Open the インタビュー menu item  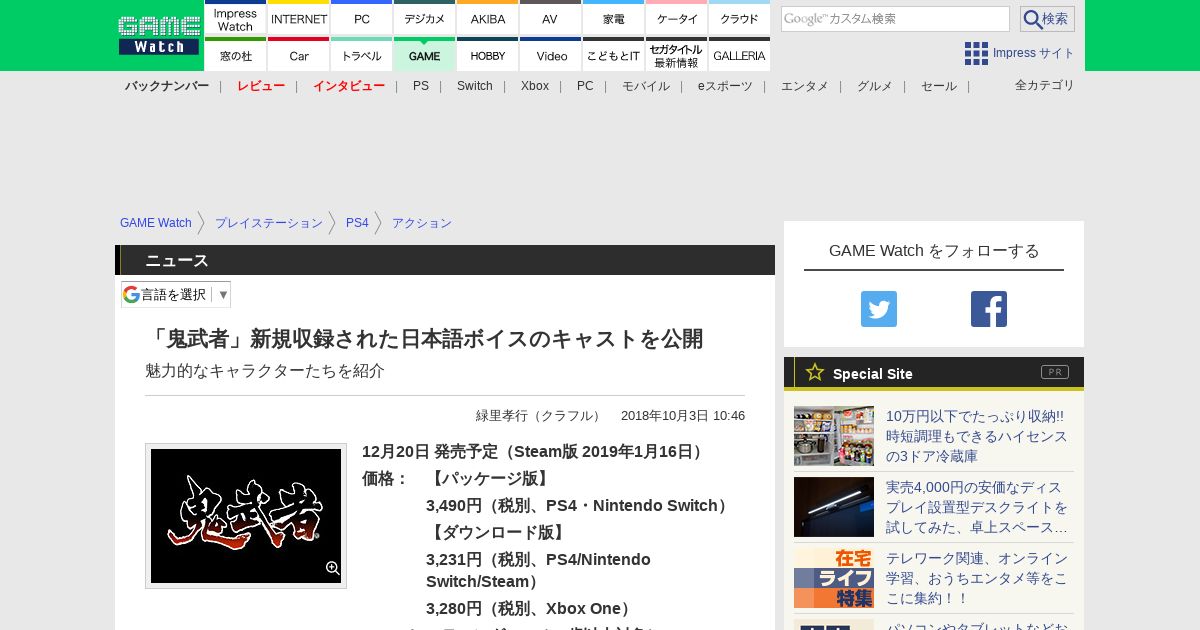[349, 86]
